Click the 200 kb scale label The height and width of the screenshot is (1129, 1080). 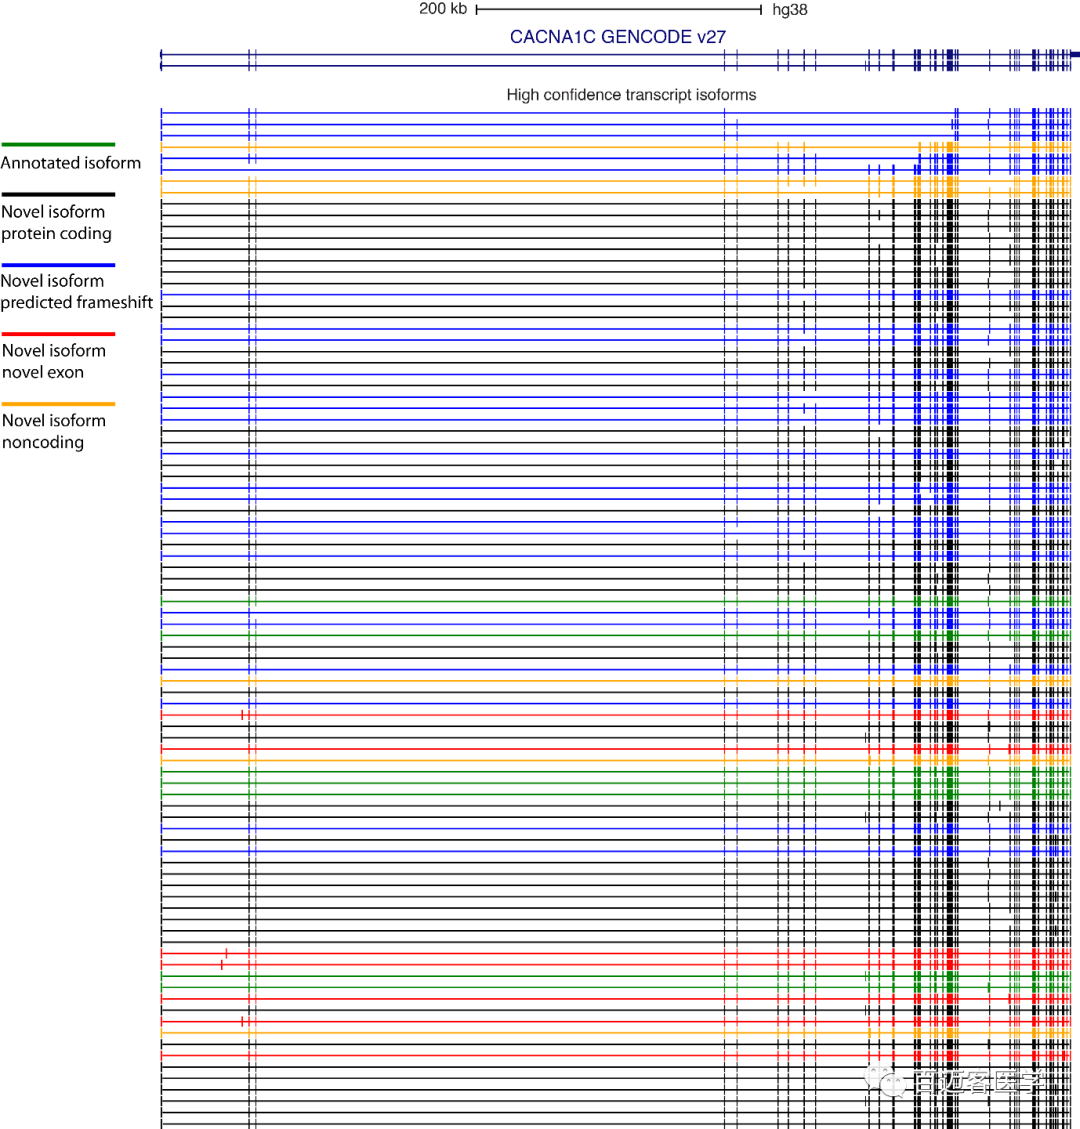pos(443,9)
